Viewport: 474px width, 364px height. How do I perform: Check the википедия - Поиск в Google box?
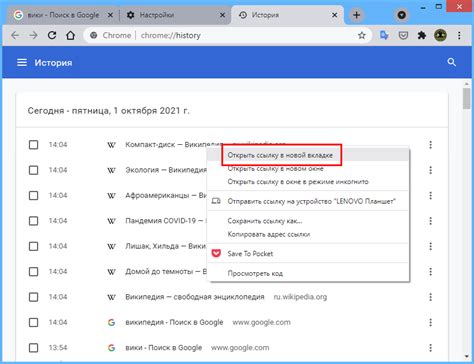[33, 322]
